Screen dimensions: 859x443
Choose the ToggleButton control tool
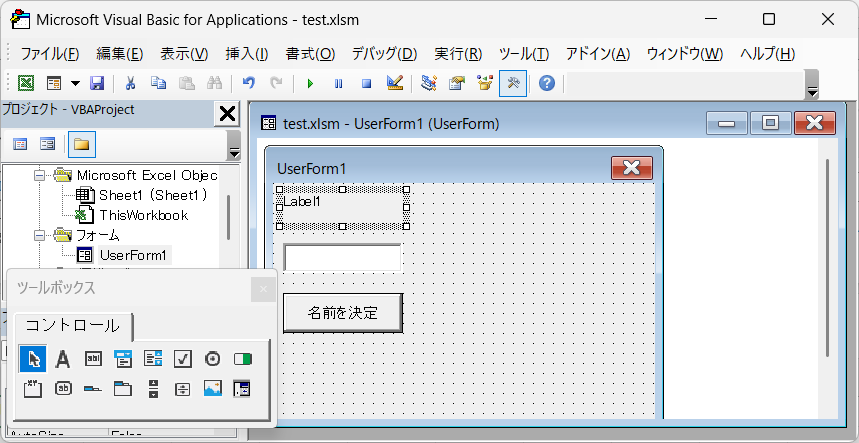[242, 359]
